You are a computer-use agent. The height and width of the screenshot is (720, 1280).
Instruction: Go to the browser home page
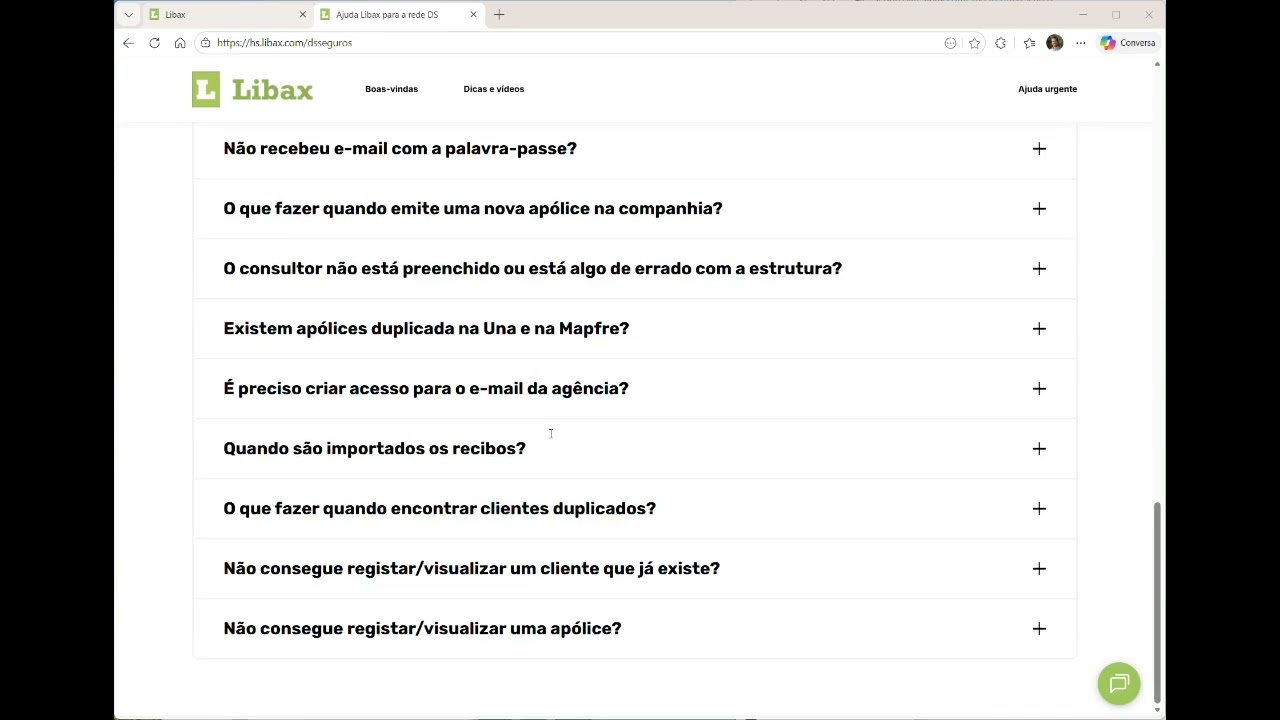point(180,43)
